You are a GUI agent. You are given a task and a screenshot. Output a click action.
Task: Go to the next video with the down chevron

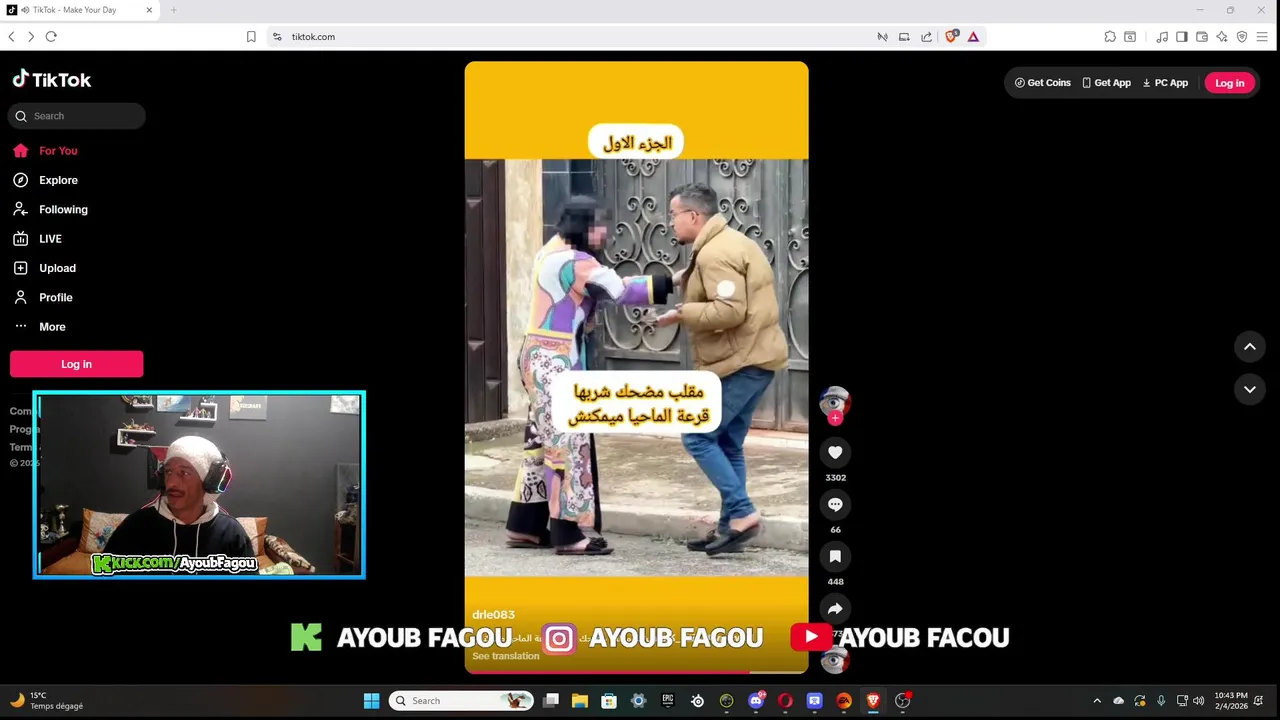1250,390
